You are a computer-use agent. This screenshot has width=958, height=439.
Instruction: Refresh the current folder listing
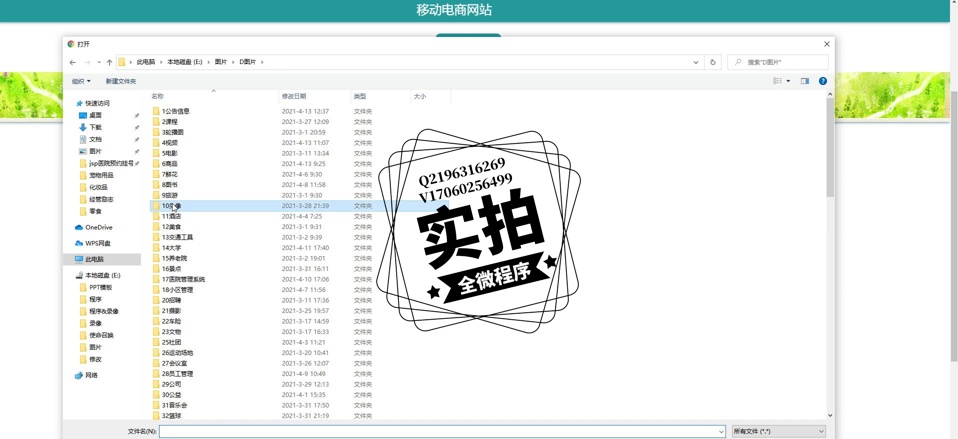[713, 62]
